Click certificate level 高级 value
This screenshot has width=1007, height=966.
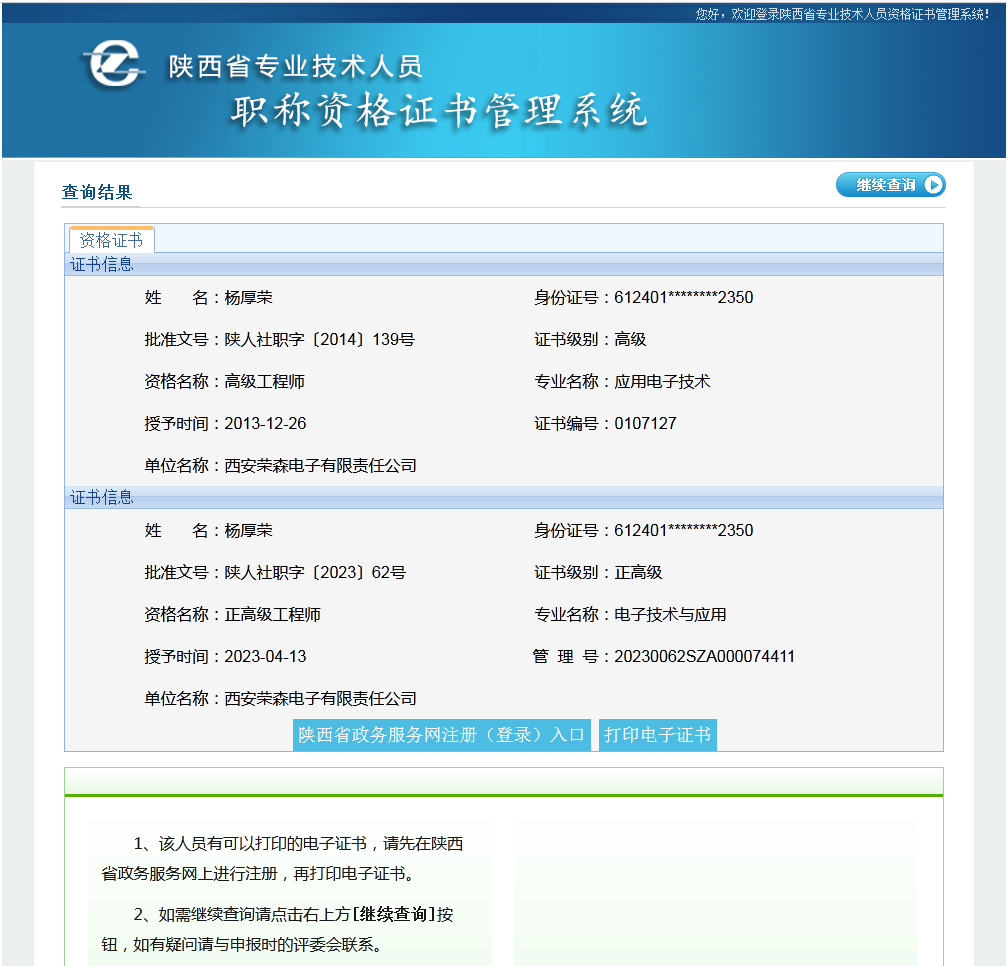tap(630, 339)
